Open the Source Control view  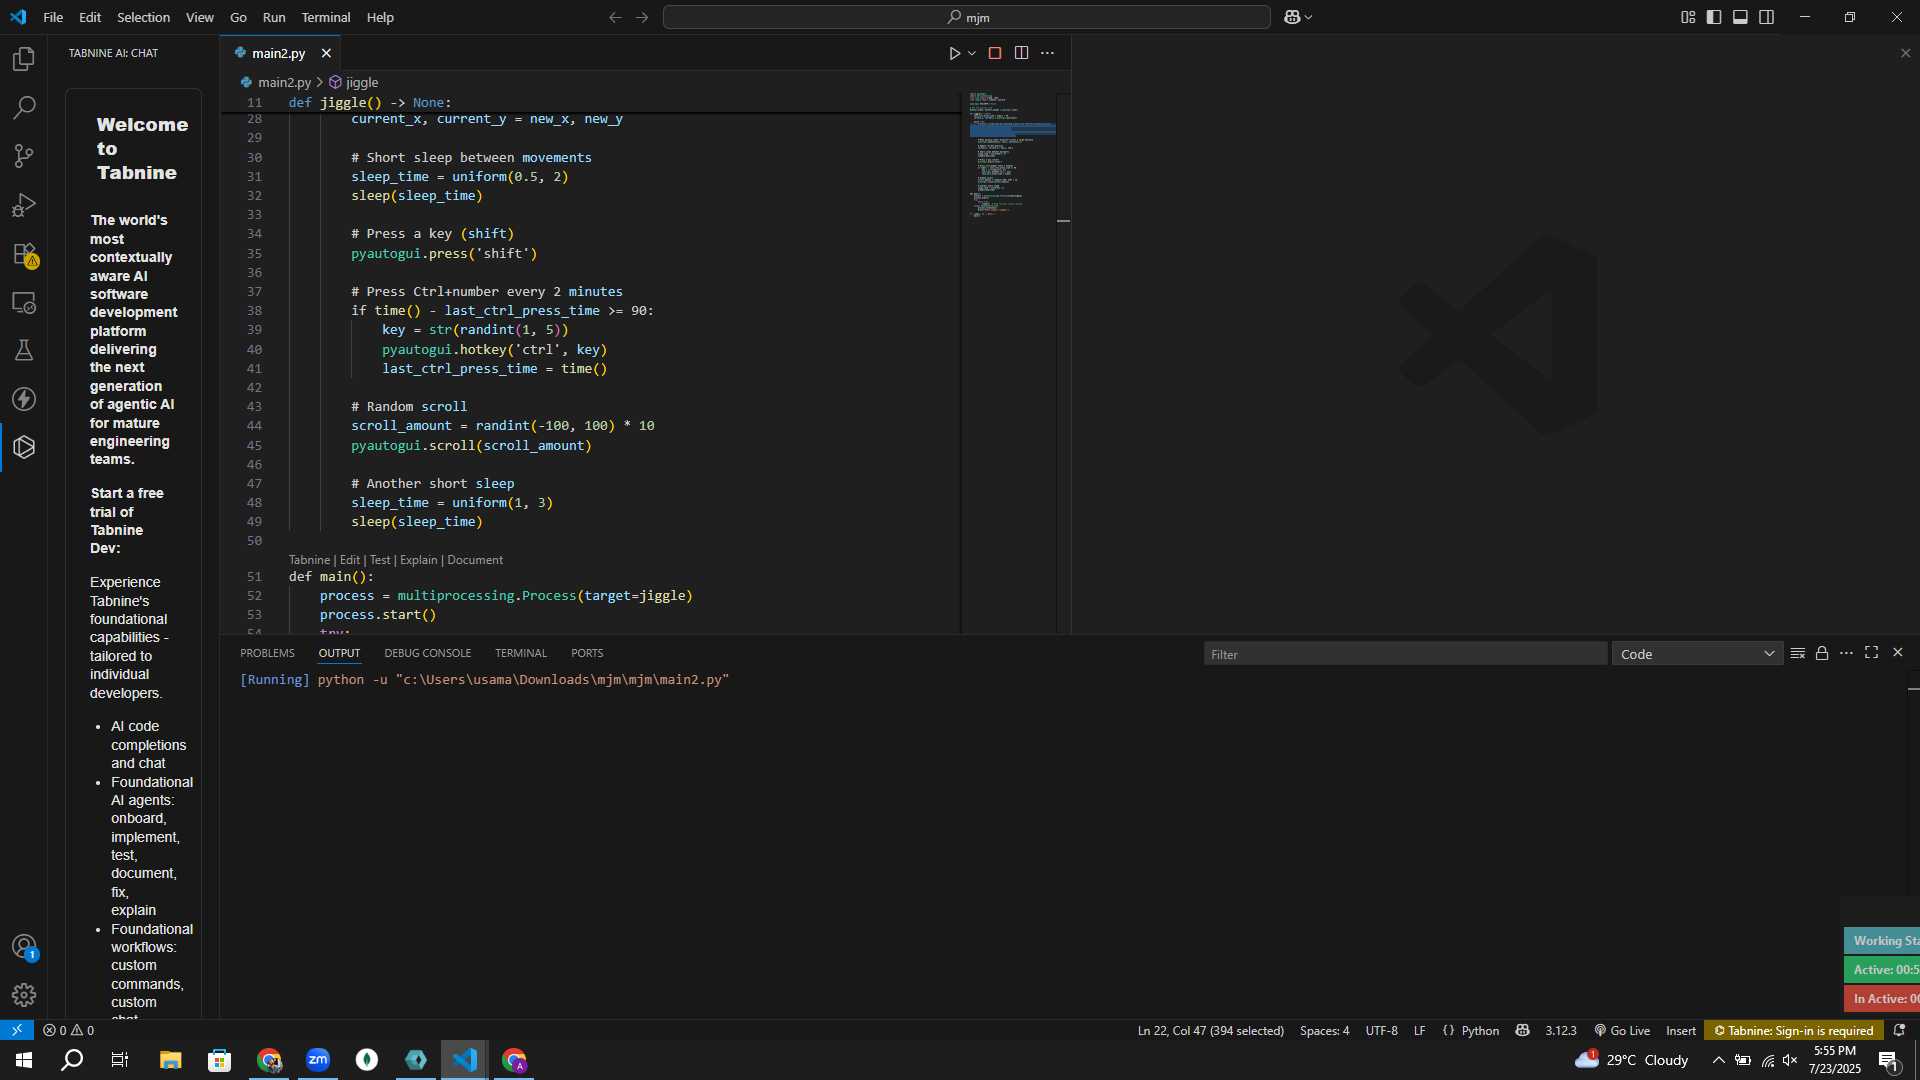point(24,156)
